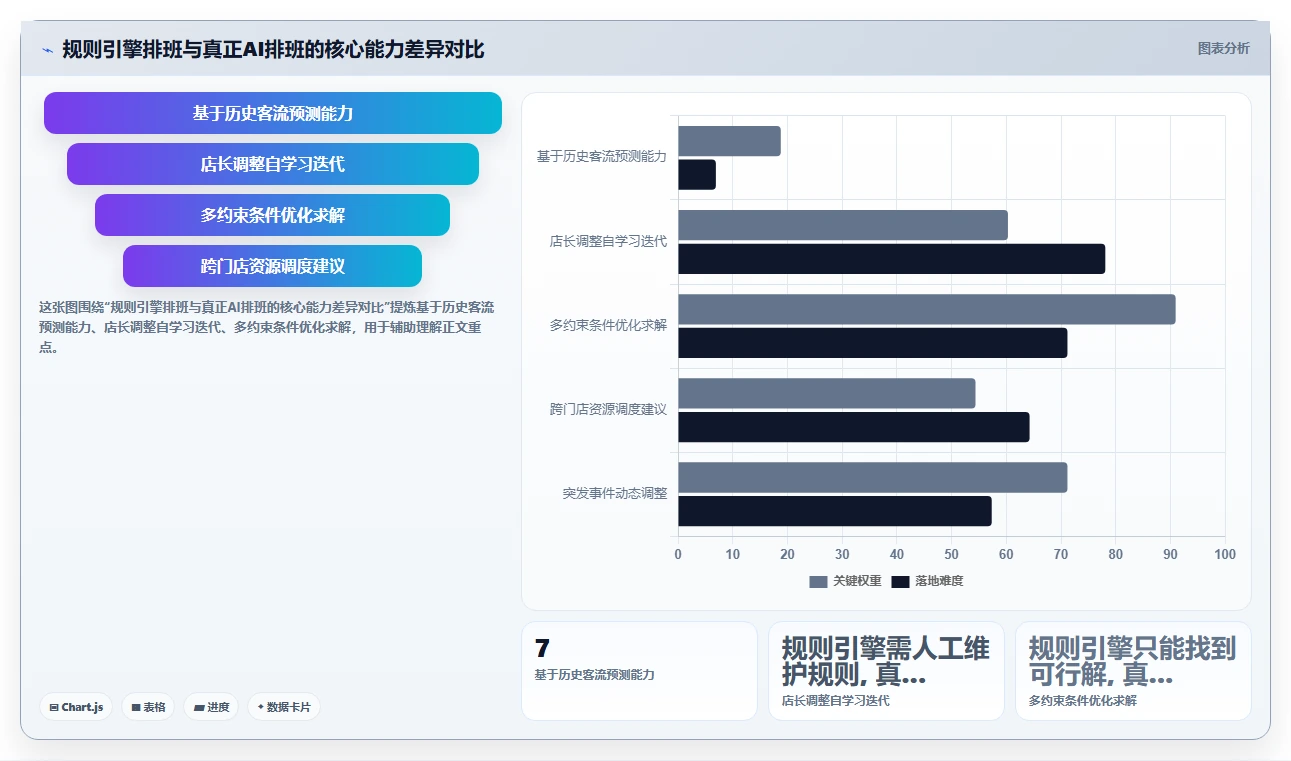Select the 基于历史客流预测能力 funnel bar
This screenshot has width=1291, height=761.
(273, 113)
